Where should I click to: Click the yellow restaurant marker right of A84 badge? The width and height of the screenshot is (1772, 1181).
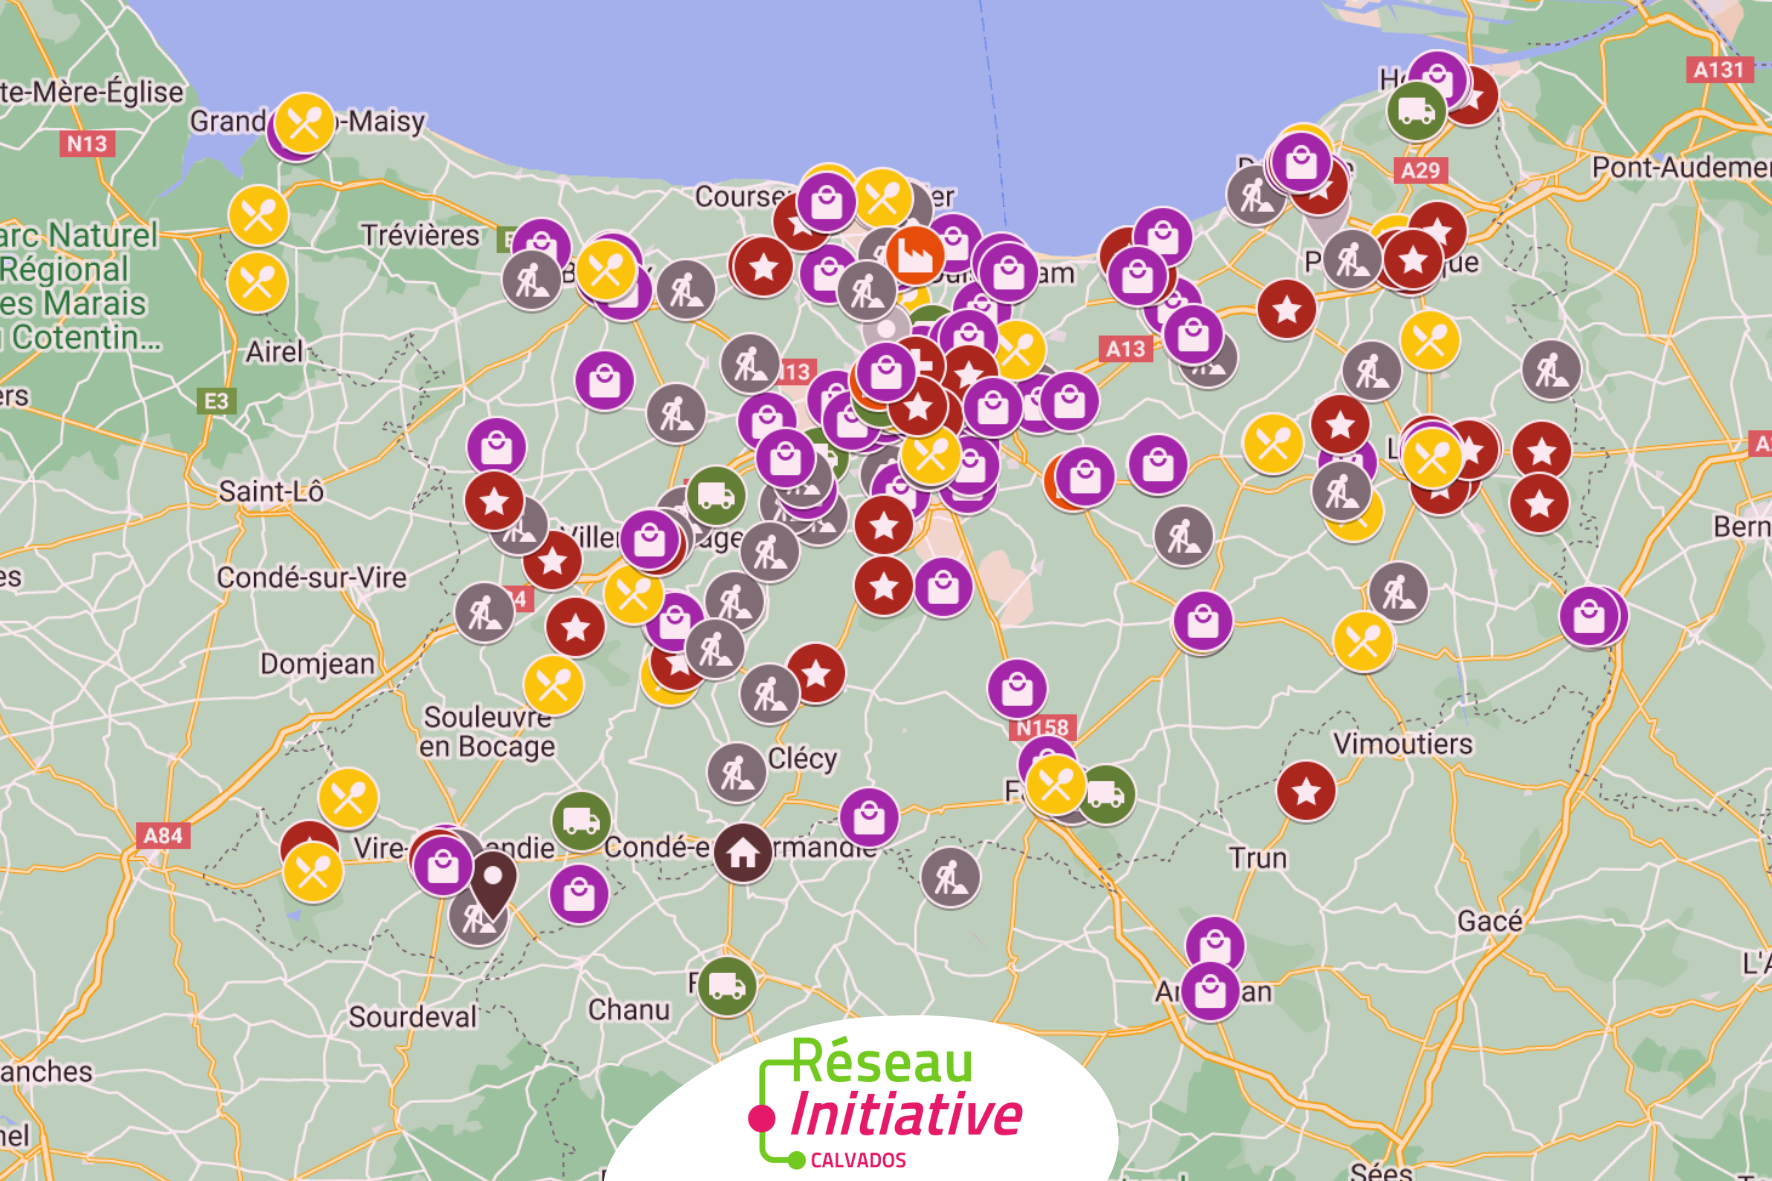point(348,798)
